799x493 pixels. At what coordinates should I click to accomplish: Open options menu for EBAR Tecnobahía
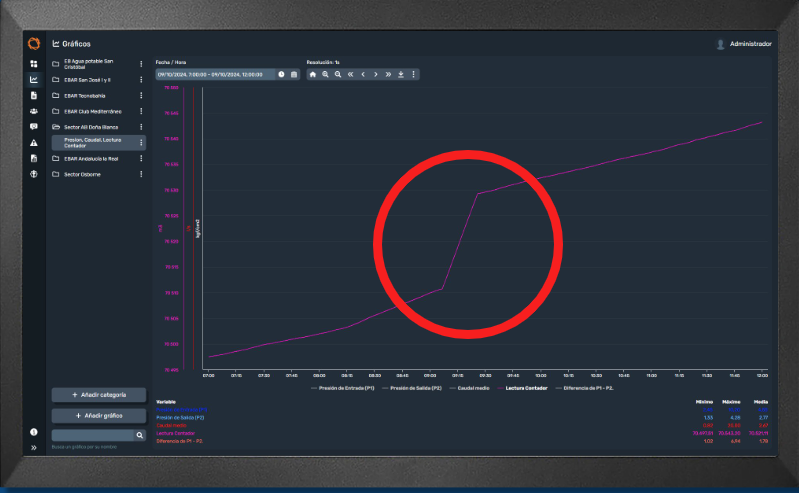[x=141, y=96]
